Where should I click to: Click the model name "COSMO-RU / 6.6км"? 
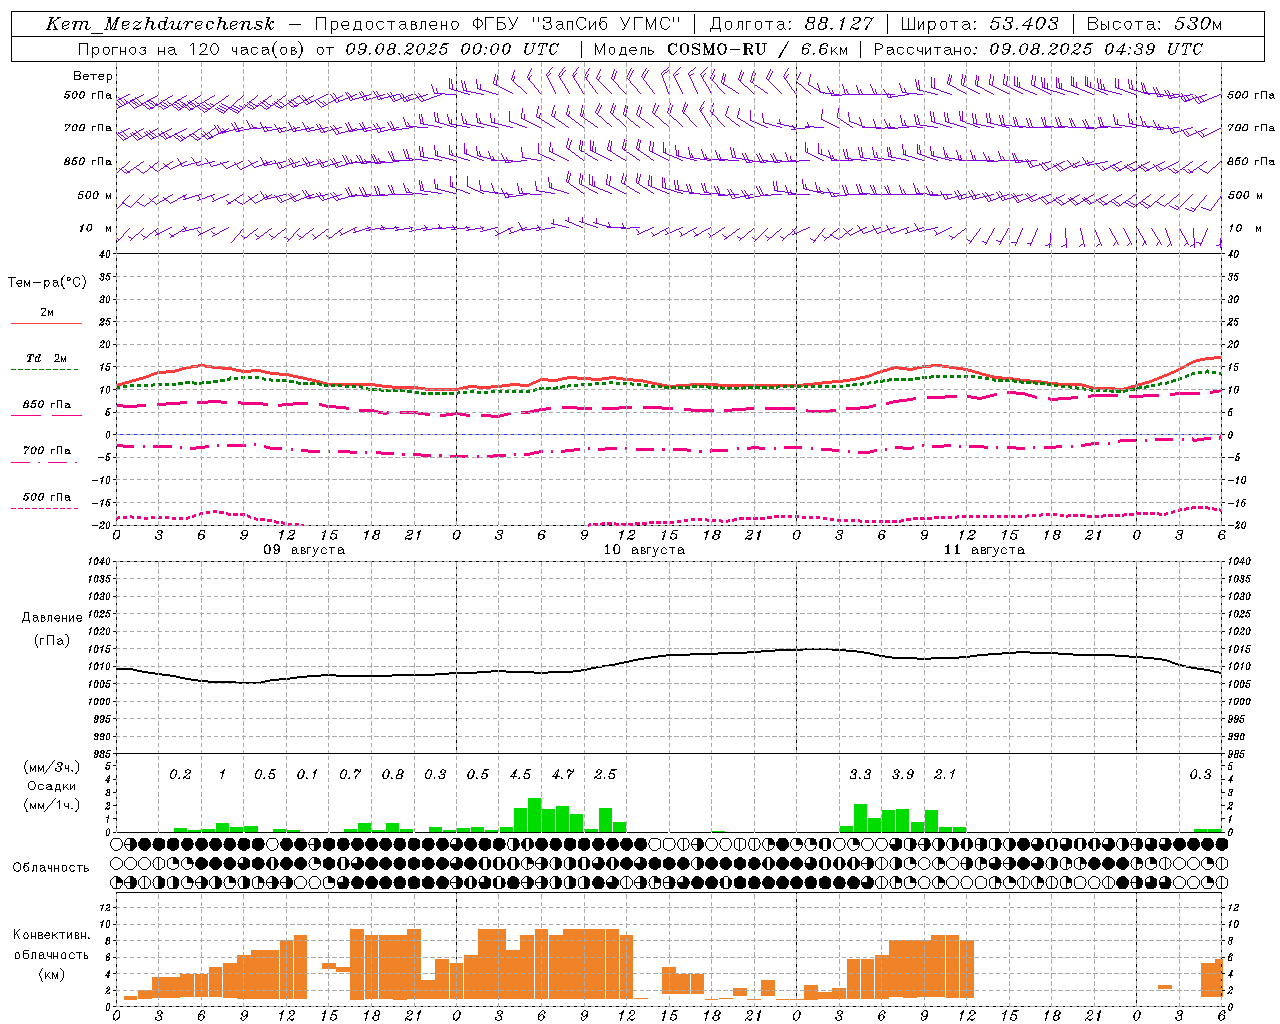tap(757, 49)
